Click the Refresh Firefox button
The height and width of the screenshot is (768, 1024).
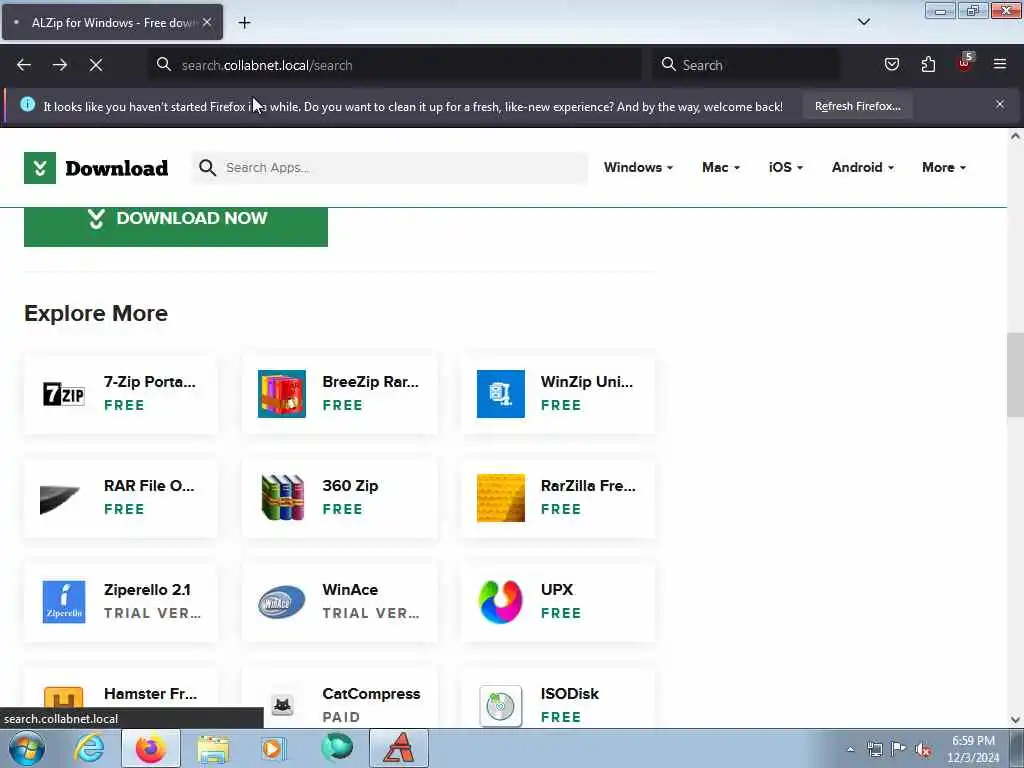857,106
